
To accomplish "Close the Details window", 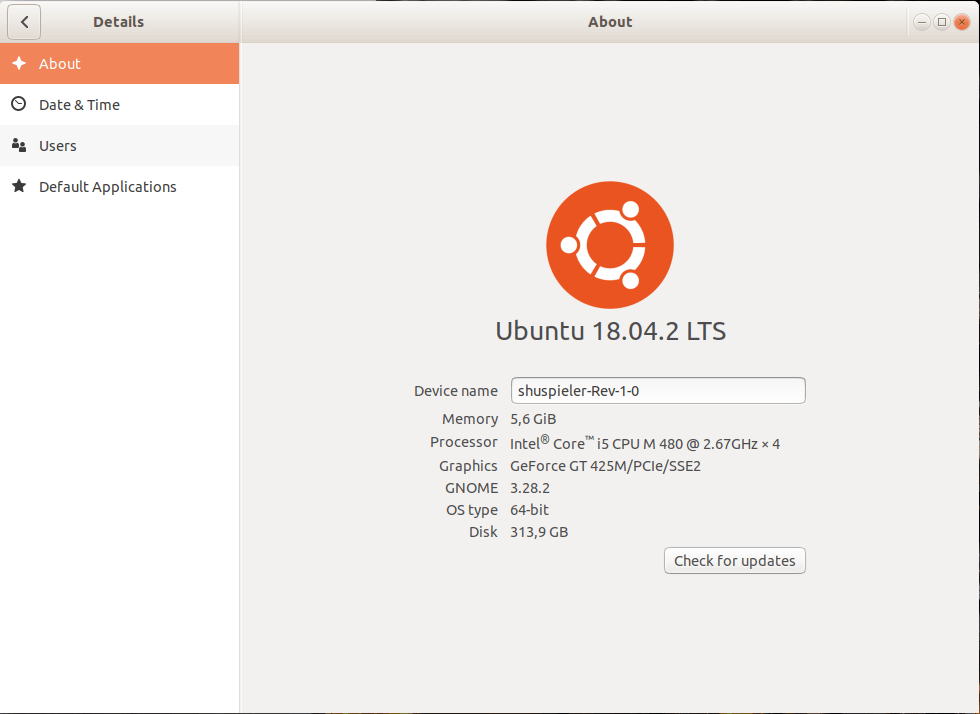I will [962, 22].
